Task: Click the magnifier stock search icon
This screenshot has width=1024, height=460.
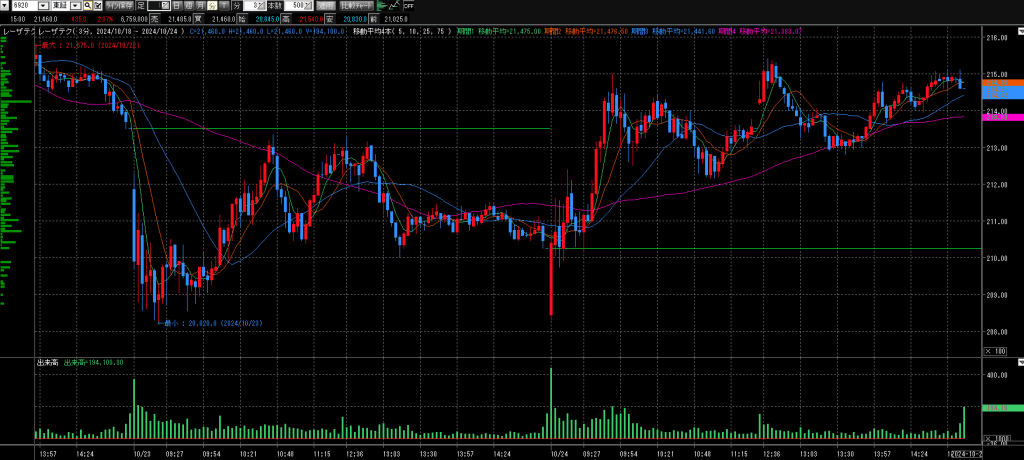Action: [87, 6]
